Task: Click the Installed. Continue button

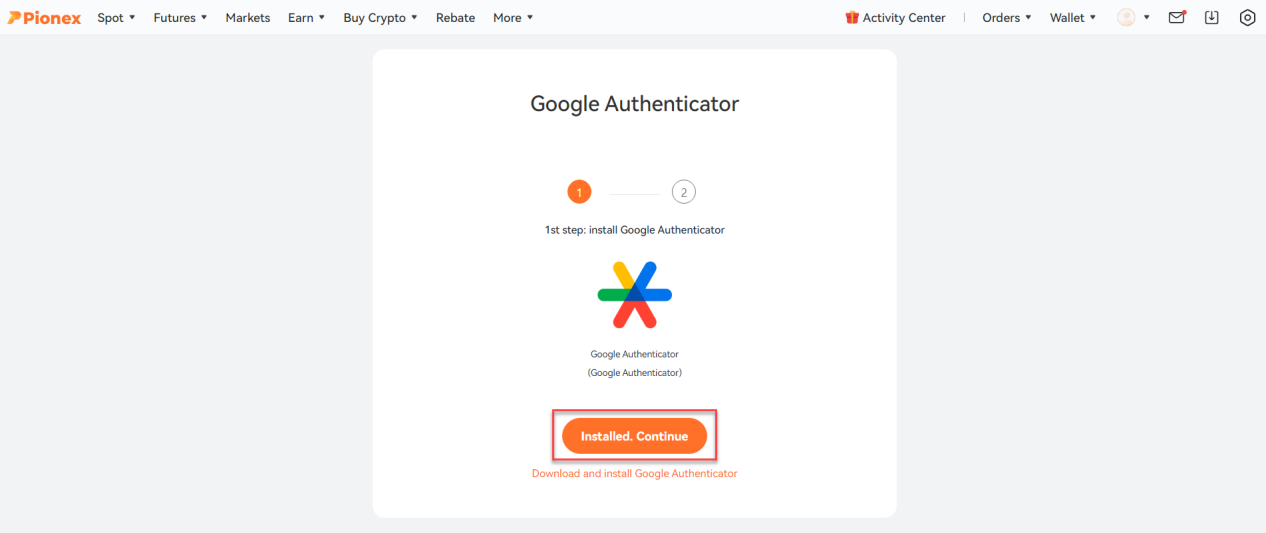Action: click(x=634, y=436)
